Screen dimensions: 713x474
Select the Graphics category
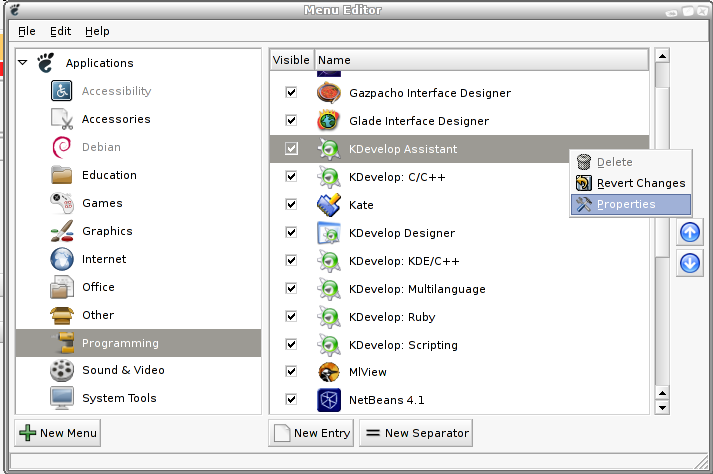tap(107, 231)
